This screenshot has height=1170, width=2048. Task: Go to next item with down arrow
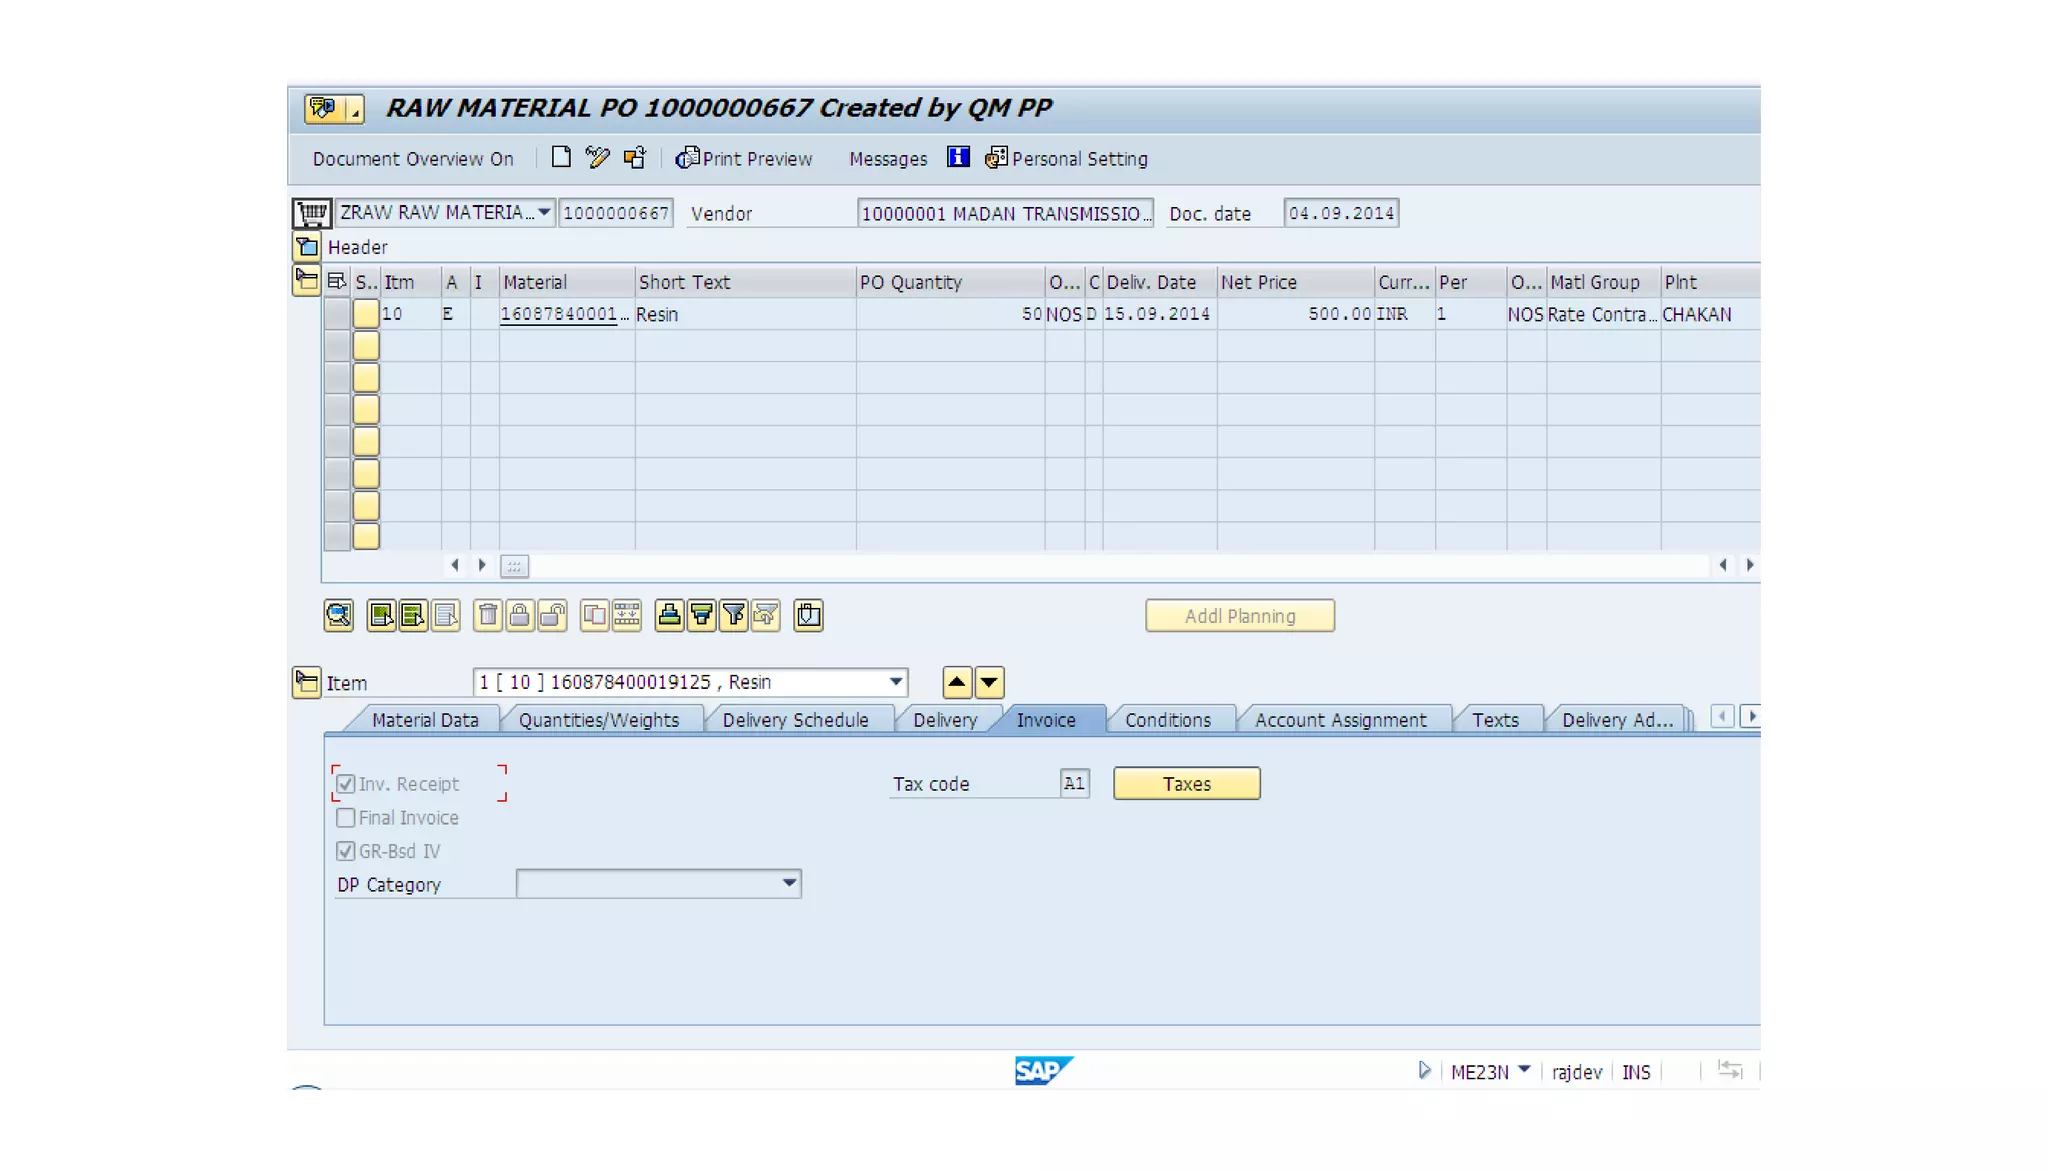989,682
